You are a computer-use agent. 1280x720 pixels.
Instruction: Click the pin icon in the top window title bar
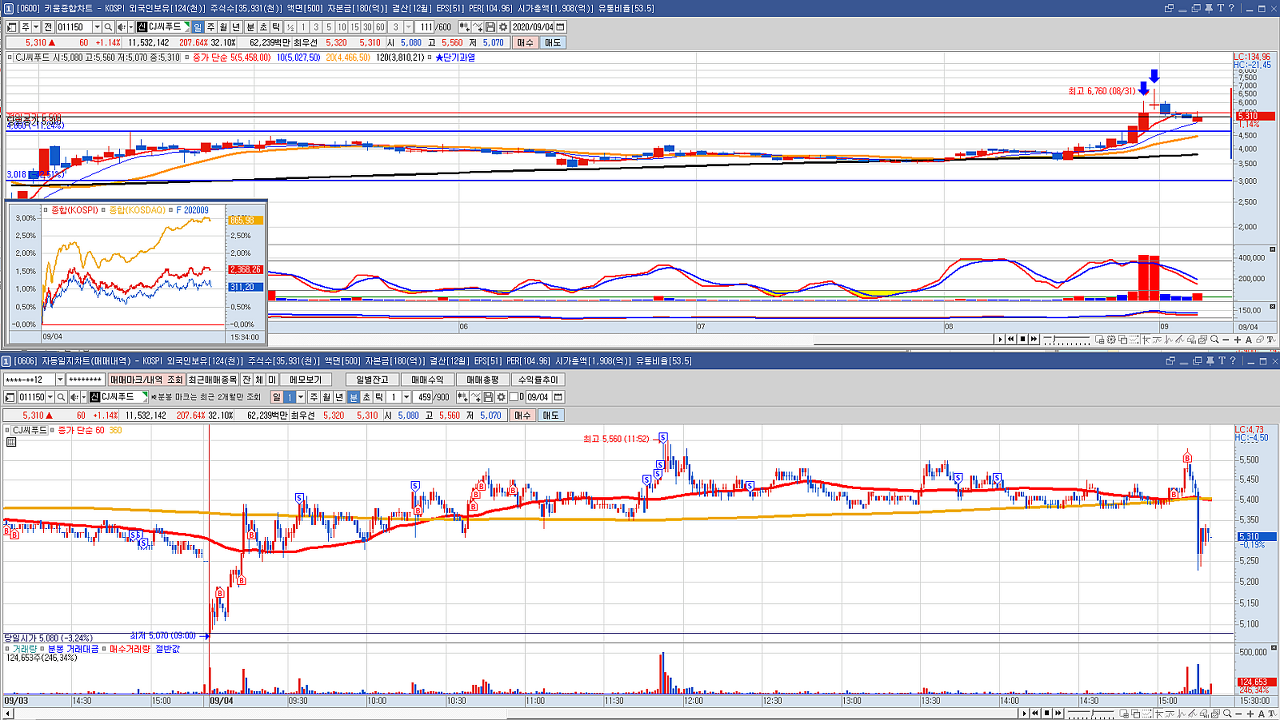click(1209, 9)
